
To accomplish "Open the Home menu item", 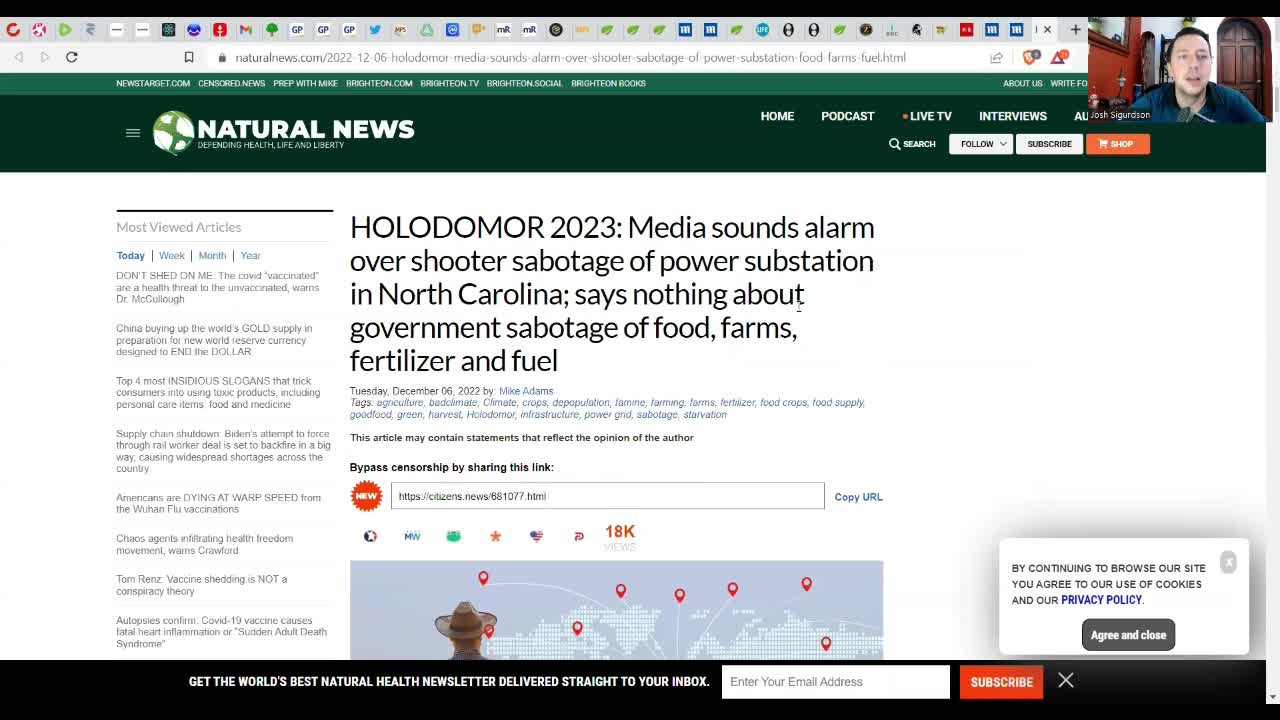I will [x=777, y=116].
